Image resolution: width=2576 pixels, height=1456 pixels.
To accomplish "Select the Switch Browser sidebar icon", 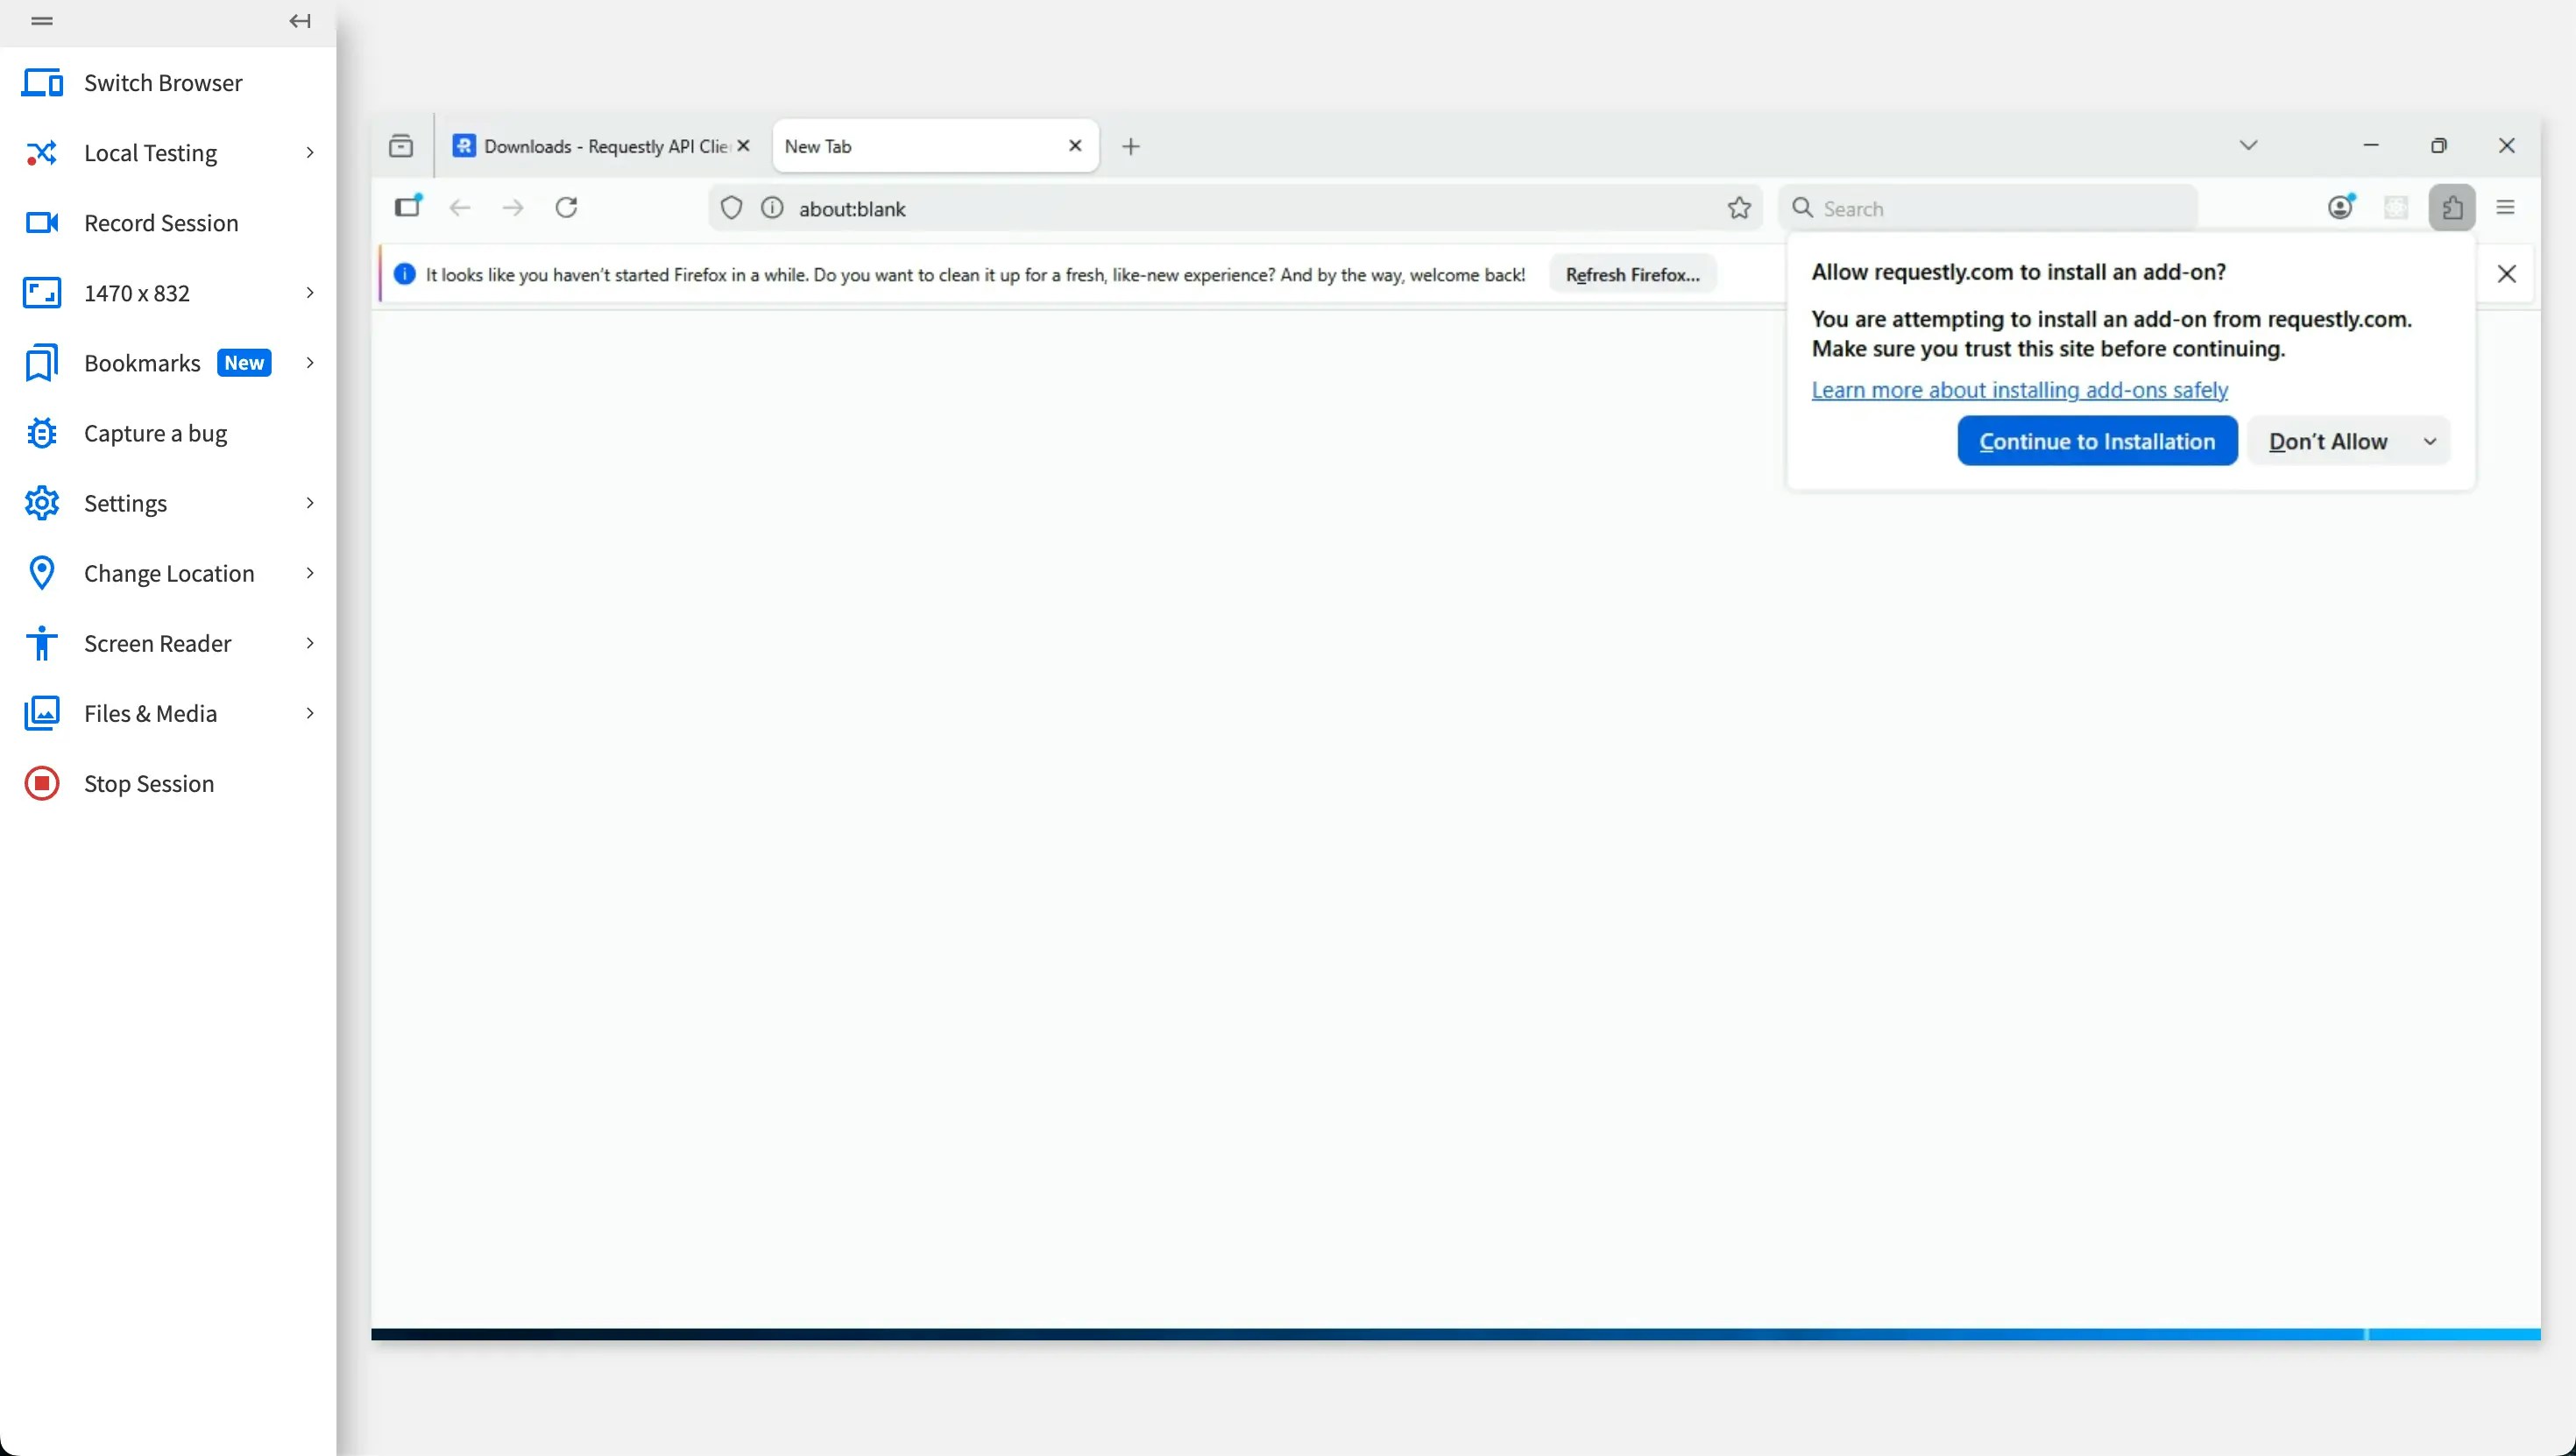I will 42,82.
